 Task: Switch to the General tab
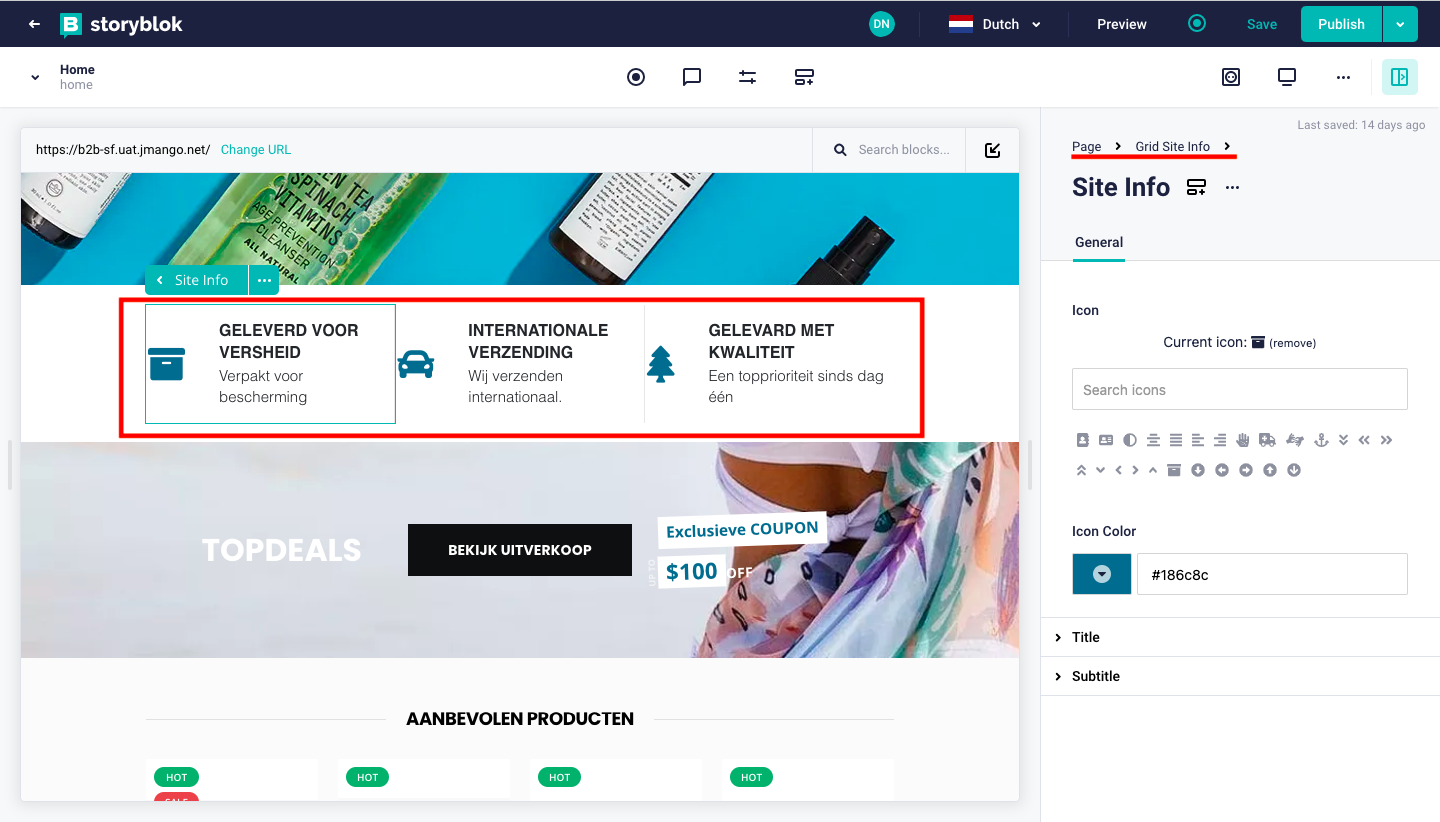[x=1098, y=242]
